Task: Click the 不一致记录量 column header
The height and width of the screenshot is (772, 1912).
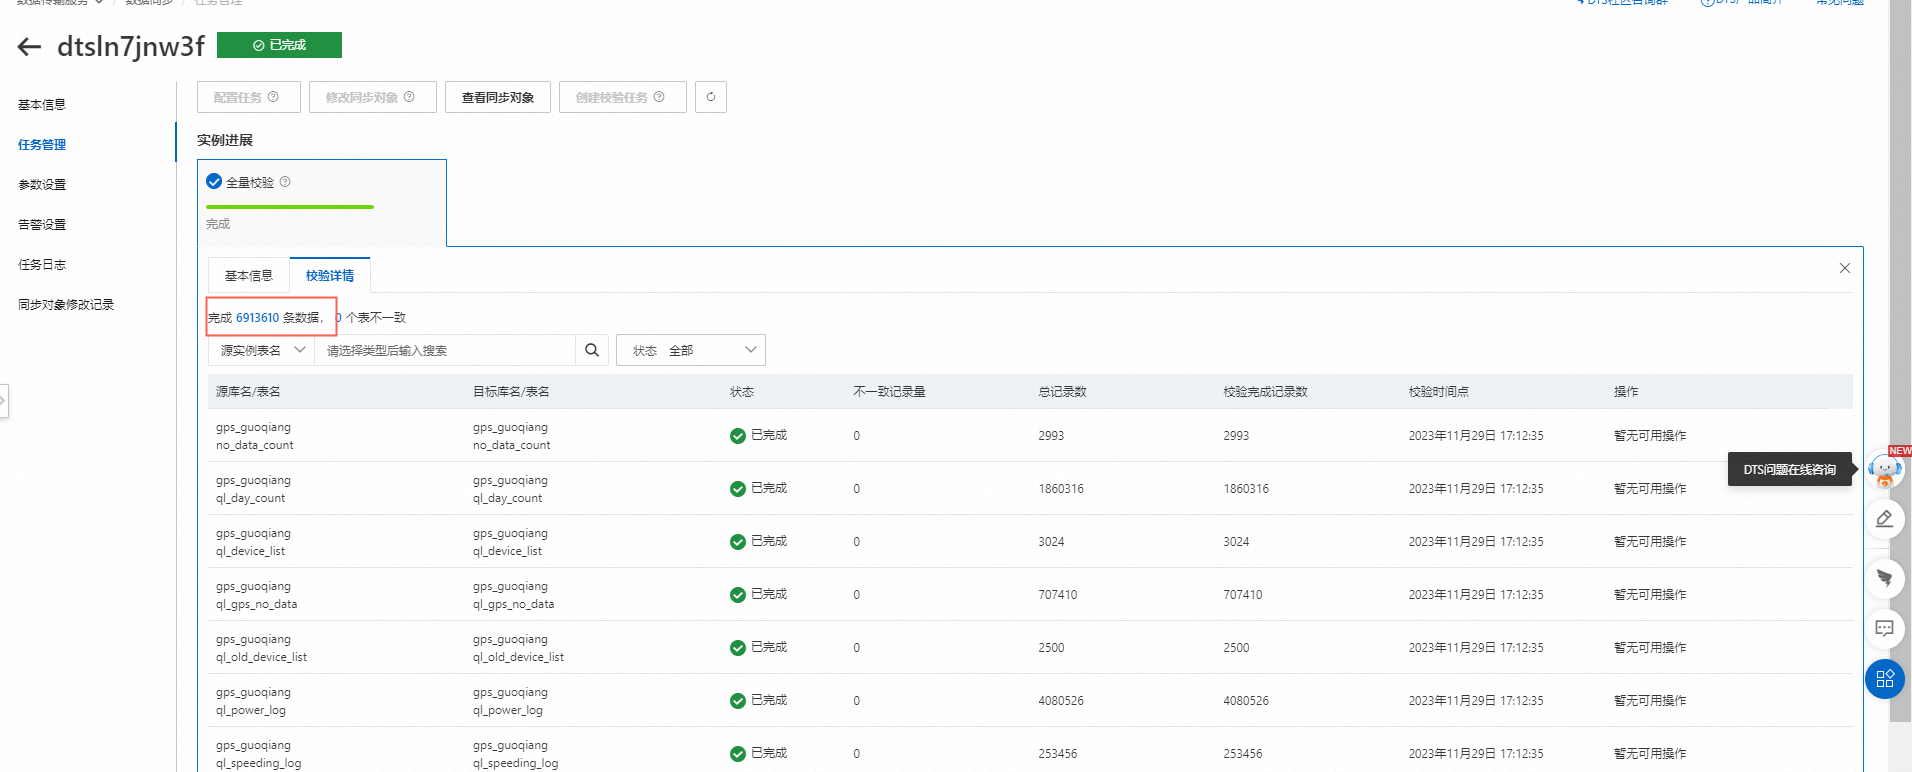Action: click(x=889, y=392)
